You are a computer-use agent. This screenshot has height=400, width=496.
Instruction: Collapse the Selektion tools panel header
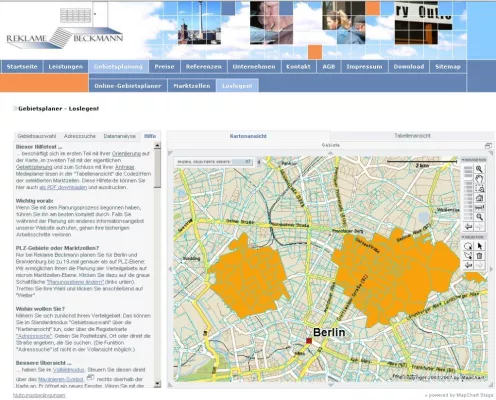(x=474, y=237)
